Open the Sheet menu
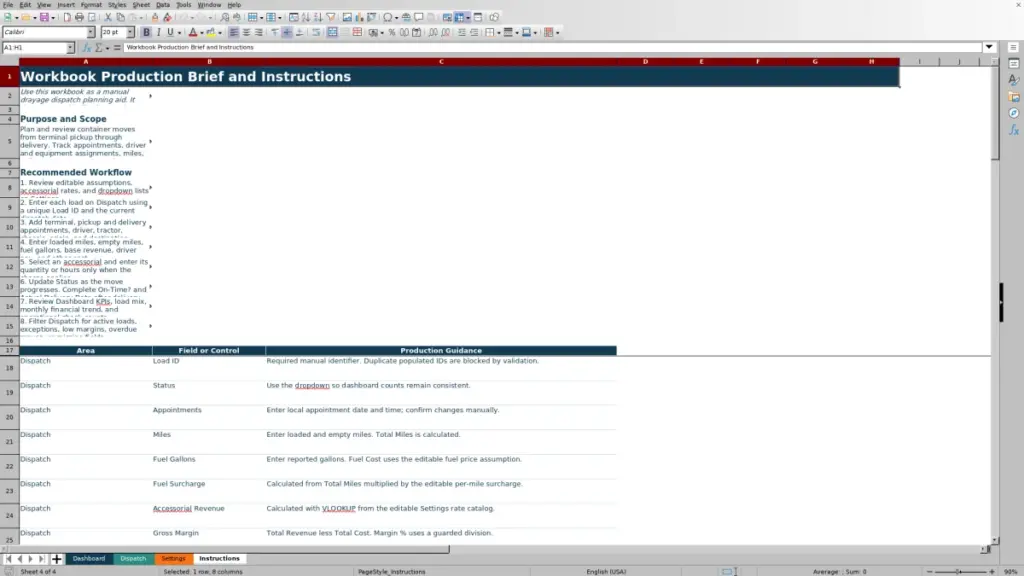This screenshot has width=1024, height=576. point(141,5)
